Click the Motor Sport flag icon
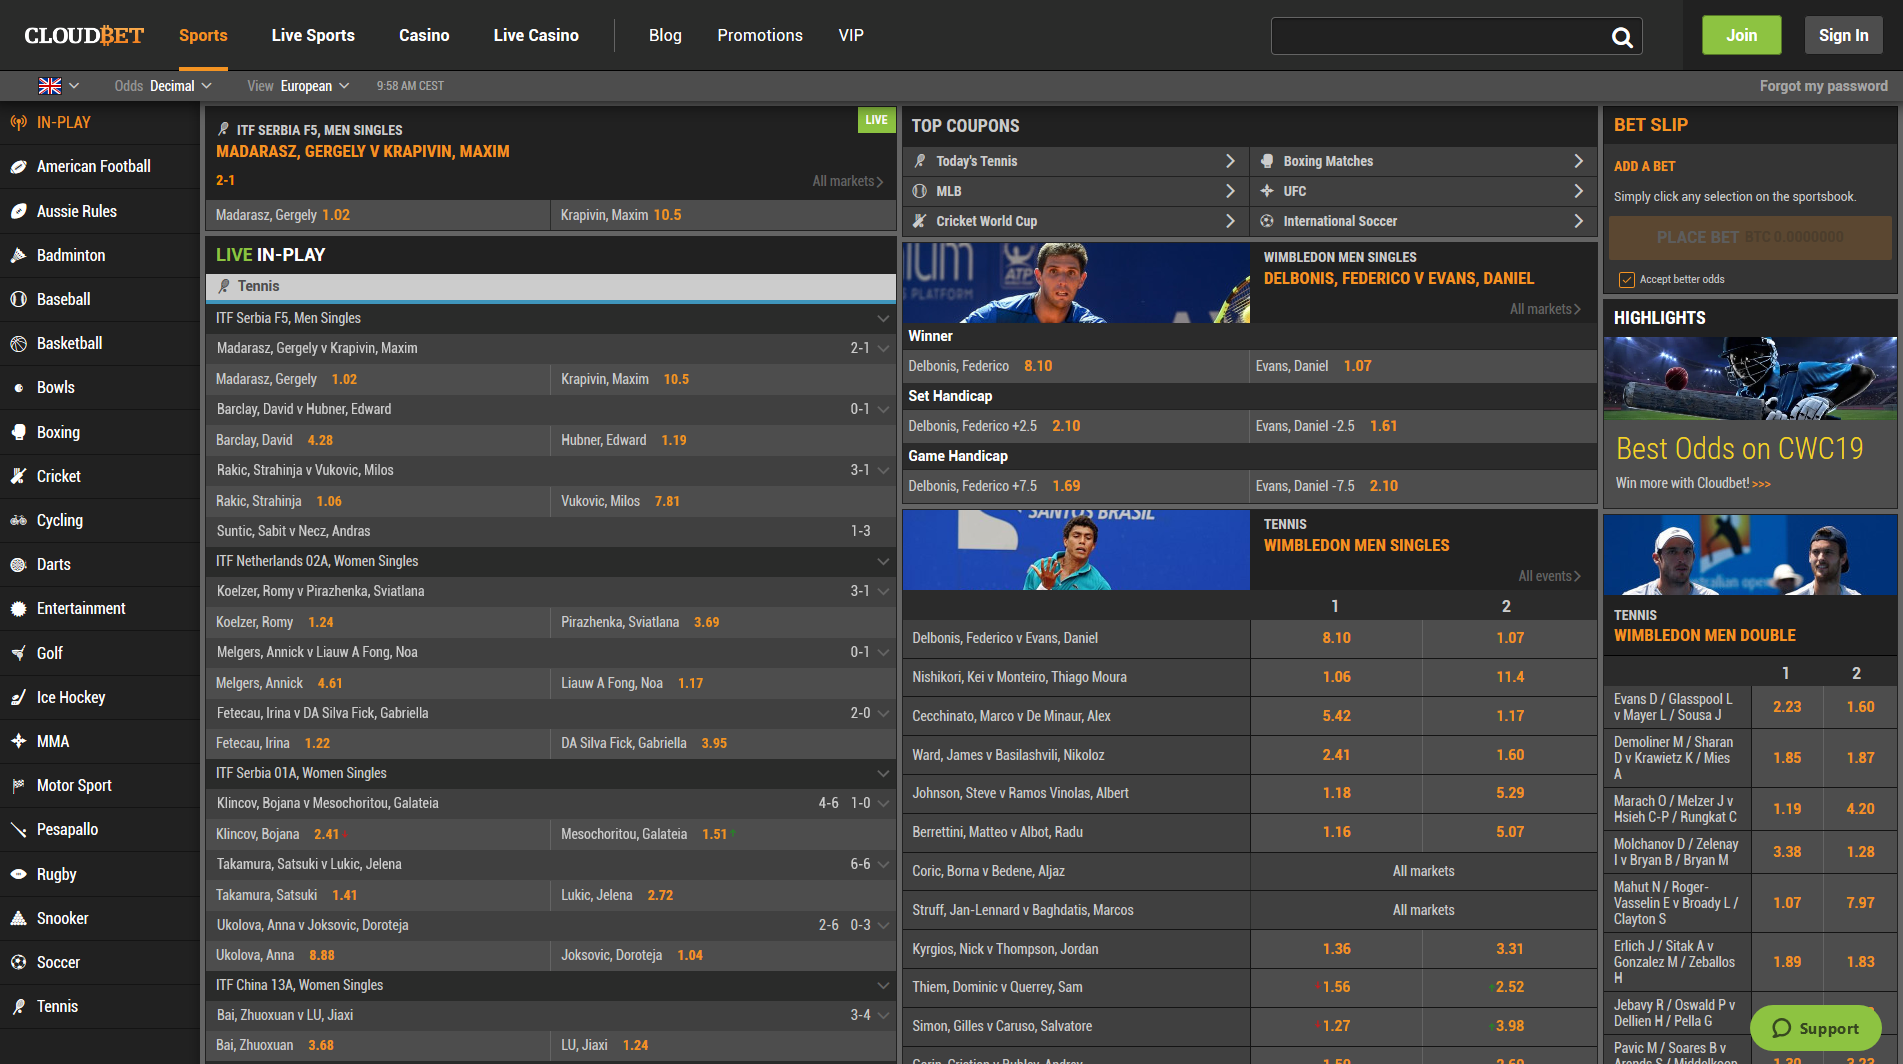This screenshot has width=1903, height=1064. [x=18, y=786]
